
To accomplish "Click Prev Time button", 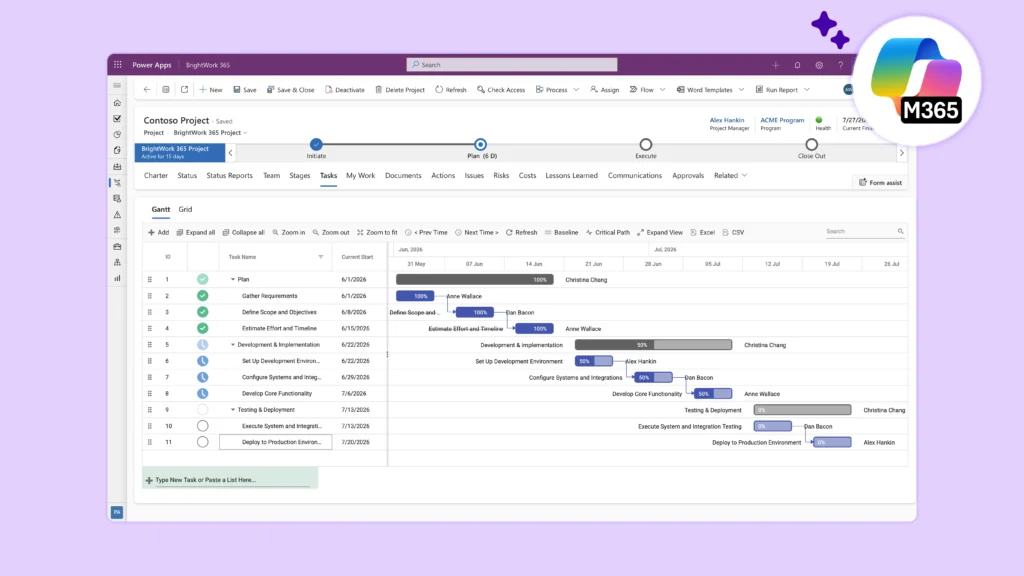I will 426,232.
